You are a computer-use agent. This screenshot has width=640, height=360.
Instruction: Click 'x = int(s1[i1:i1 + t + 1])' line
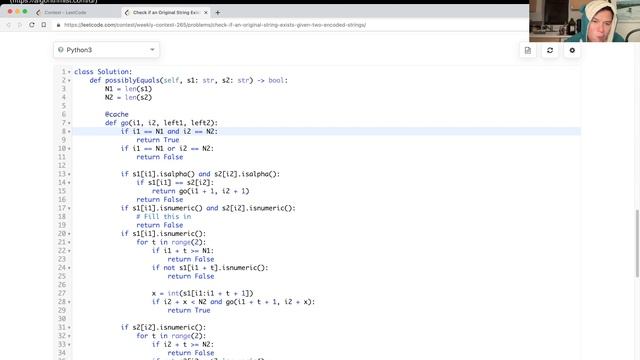coord(202,293)
